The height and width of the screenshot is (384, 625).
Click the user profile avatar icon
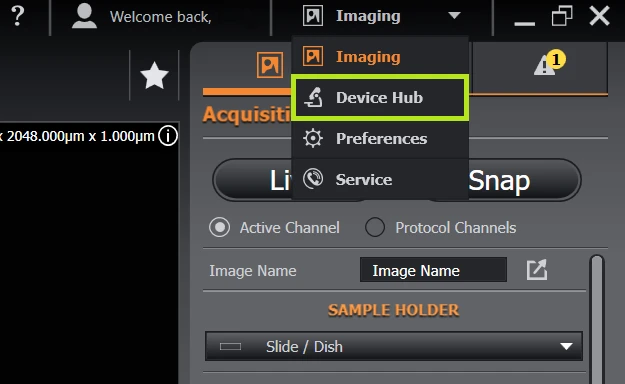point(84,16)
